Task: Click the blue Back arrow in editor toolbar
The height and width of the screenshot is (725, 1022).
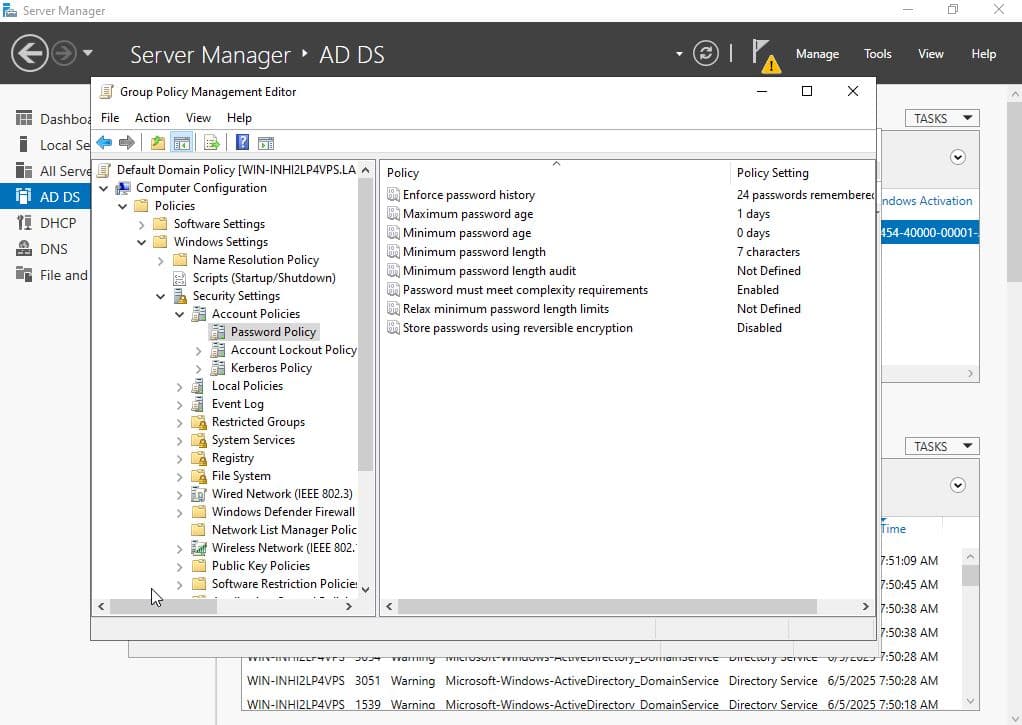Action: point(104,143)
